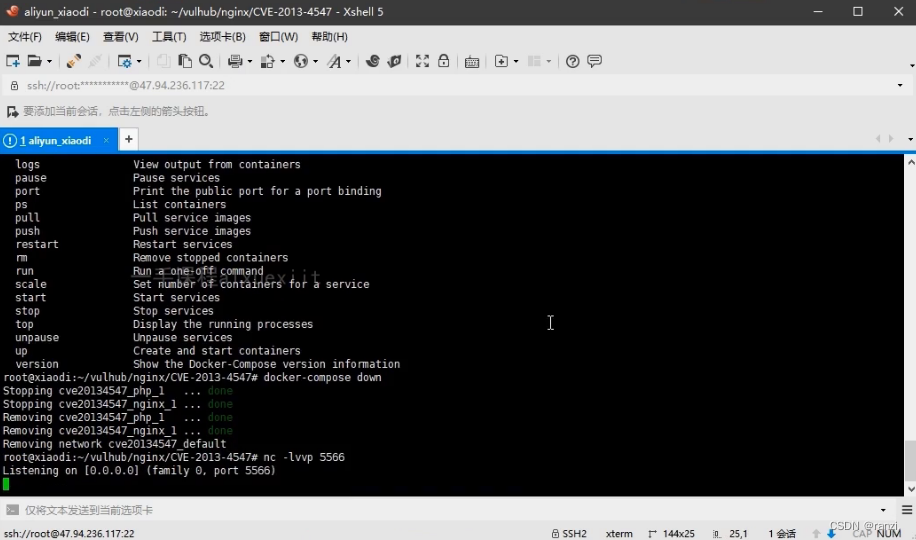Click the 144x25 terminal size indicator
Image resolution: width=916 pixels, height=540 pixels.
pos(671,534)
